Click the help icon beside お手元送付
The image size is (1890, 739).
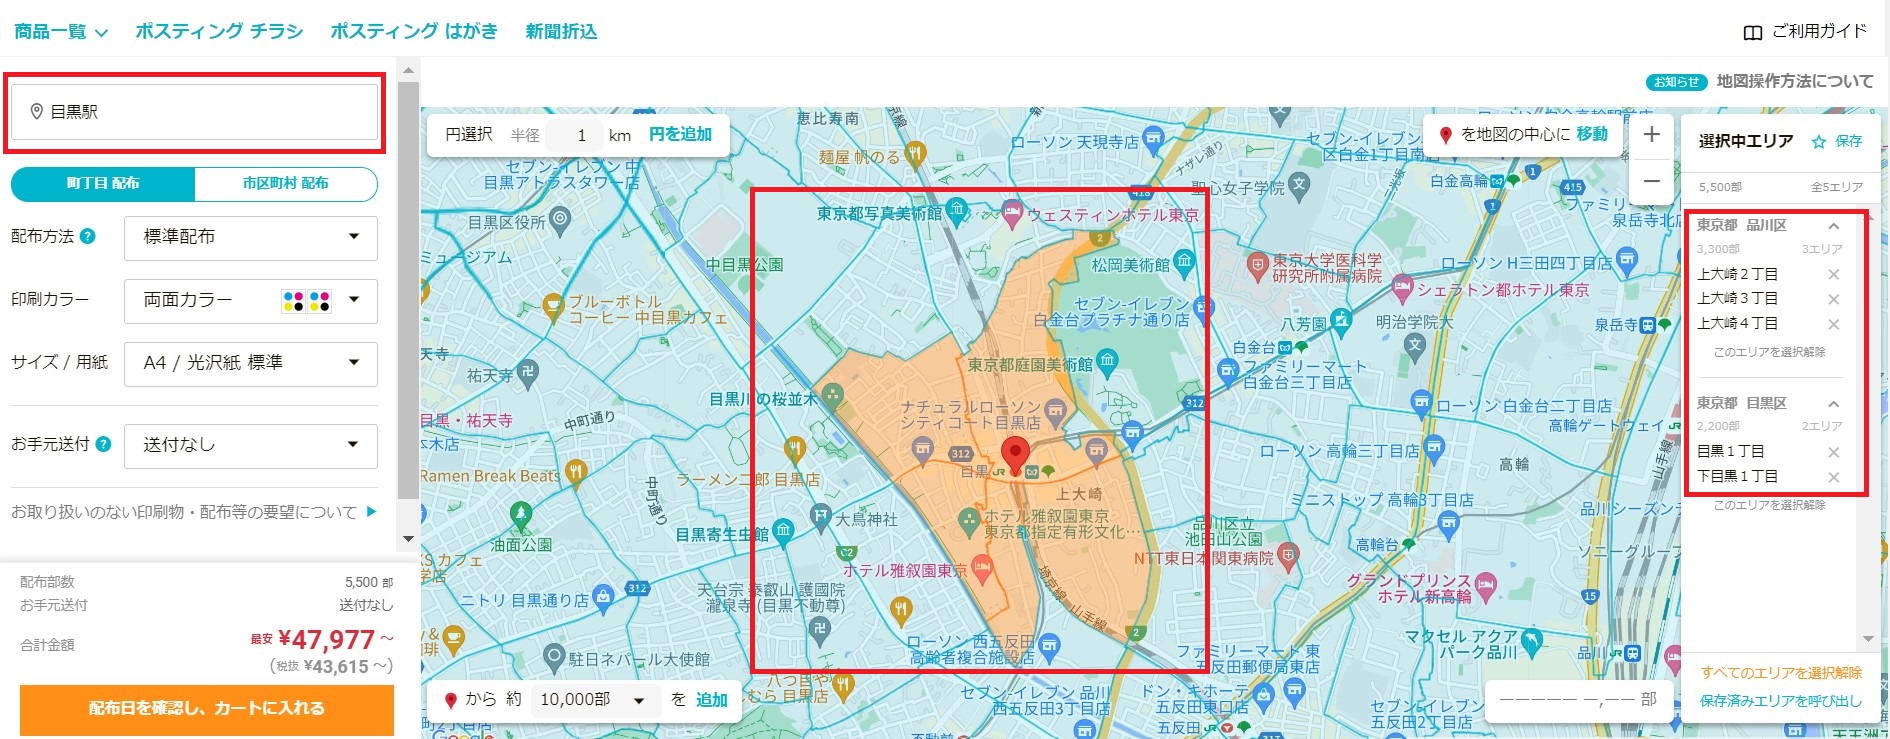(103, 445)
